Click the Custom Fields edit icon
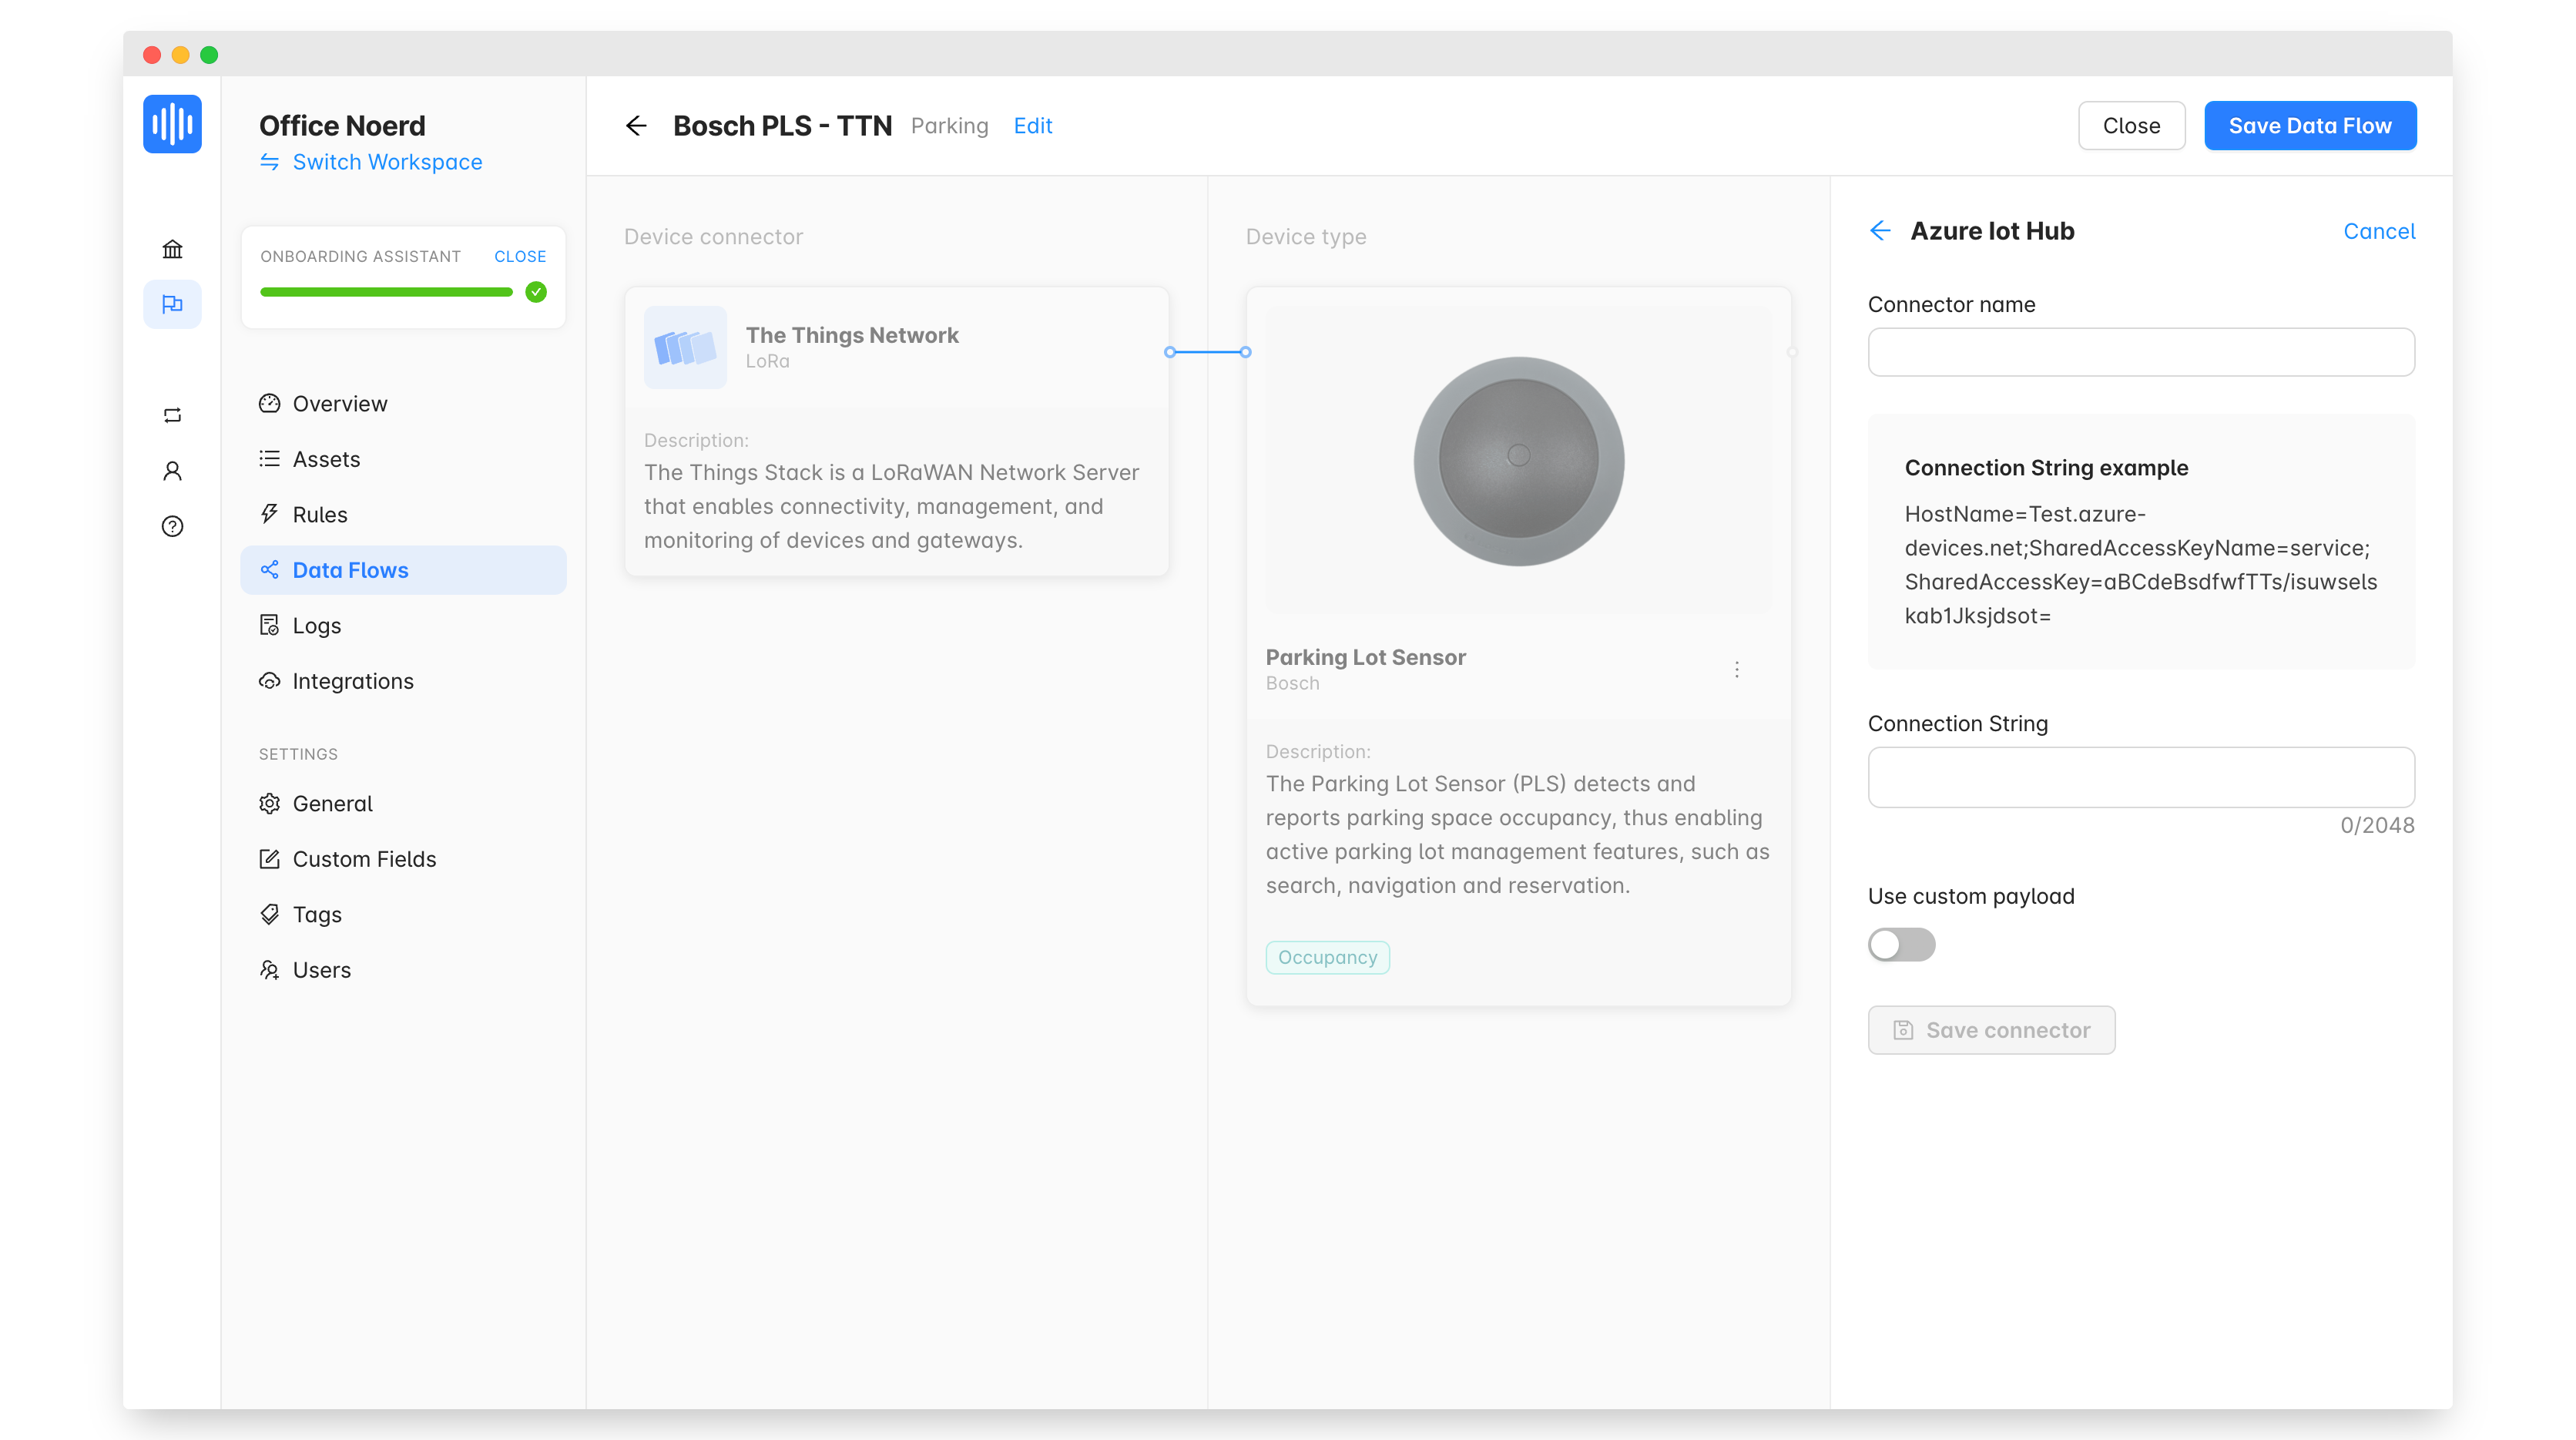2576x1440 pixels. (269, 859)
